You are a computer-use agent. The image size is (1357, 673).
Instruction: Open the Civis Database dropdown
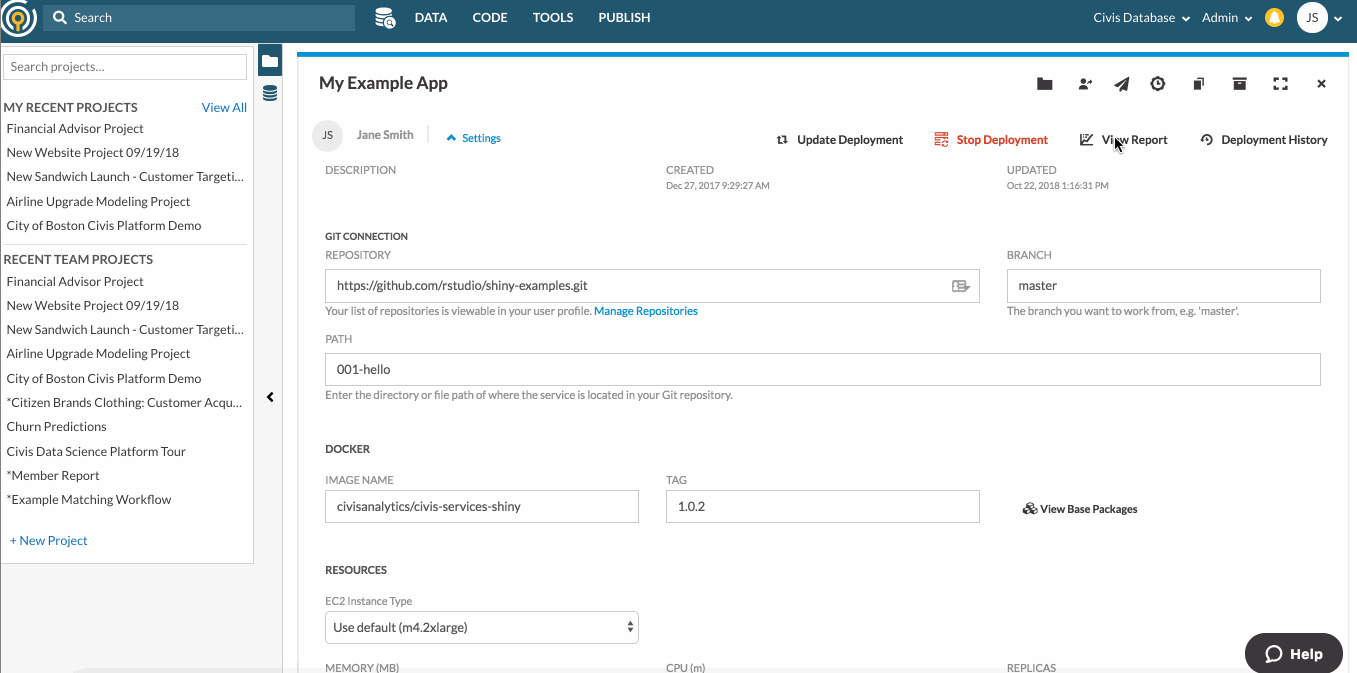pos(1139,17)
